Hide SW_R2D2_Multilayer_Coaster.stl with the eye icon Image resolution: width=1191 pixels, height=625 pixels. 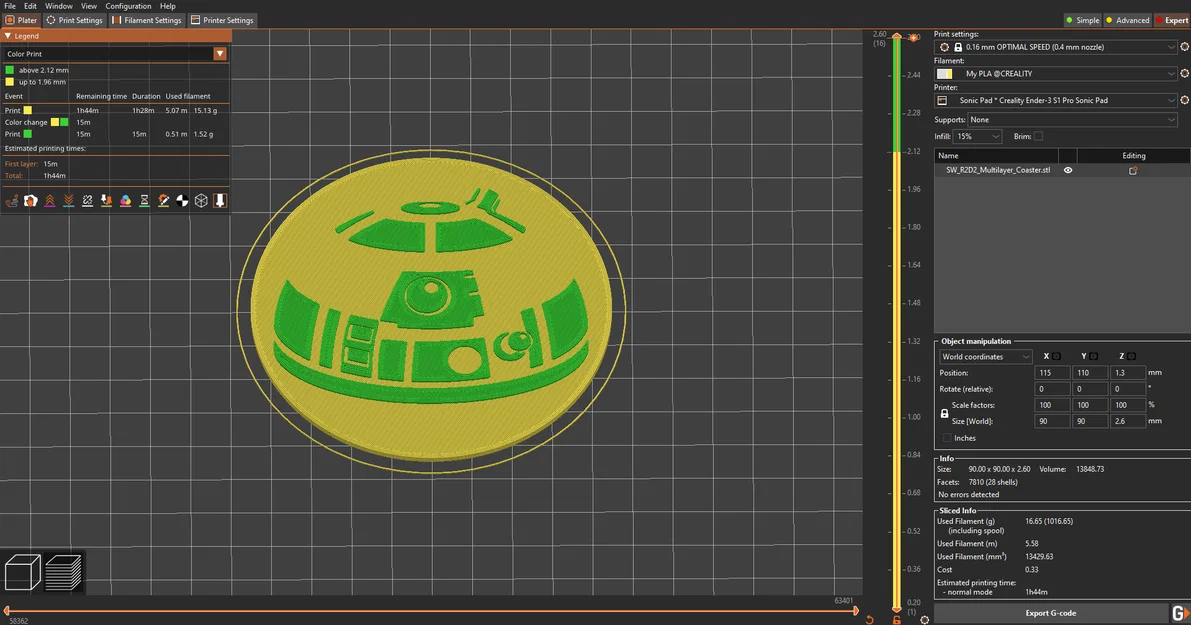[x=1068, y=170]
